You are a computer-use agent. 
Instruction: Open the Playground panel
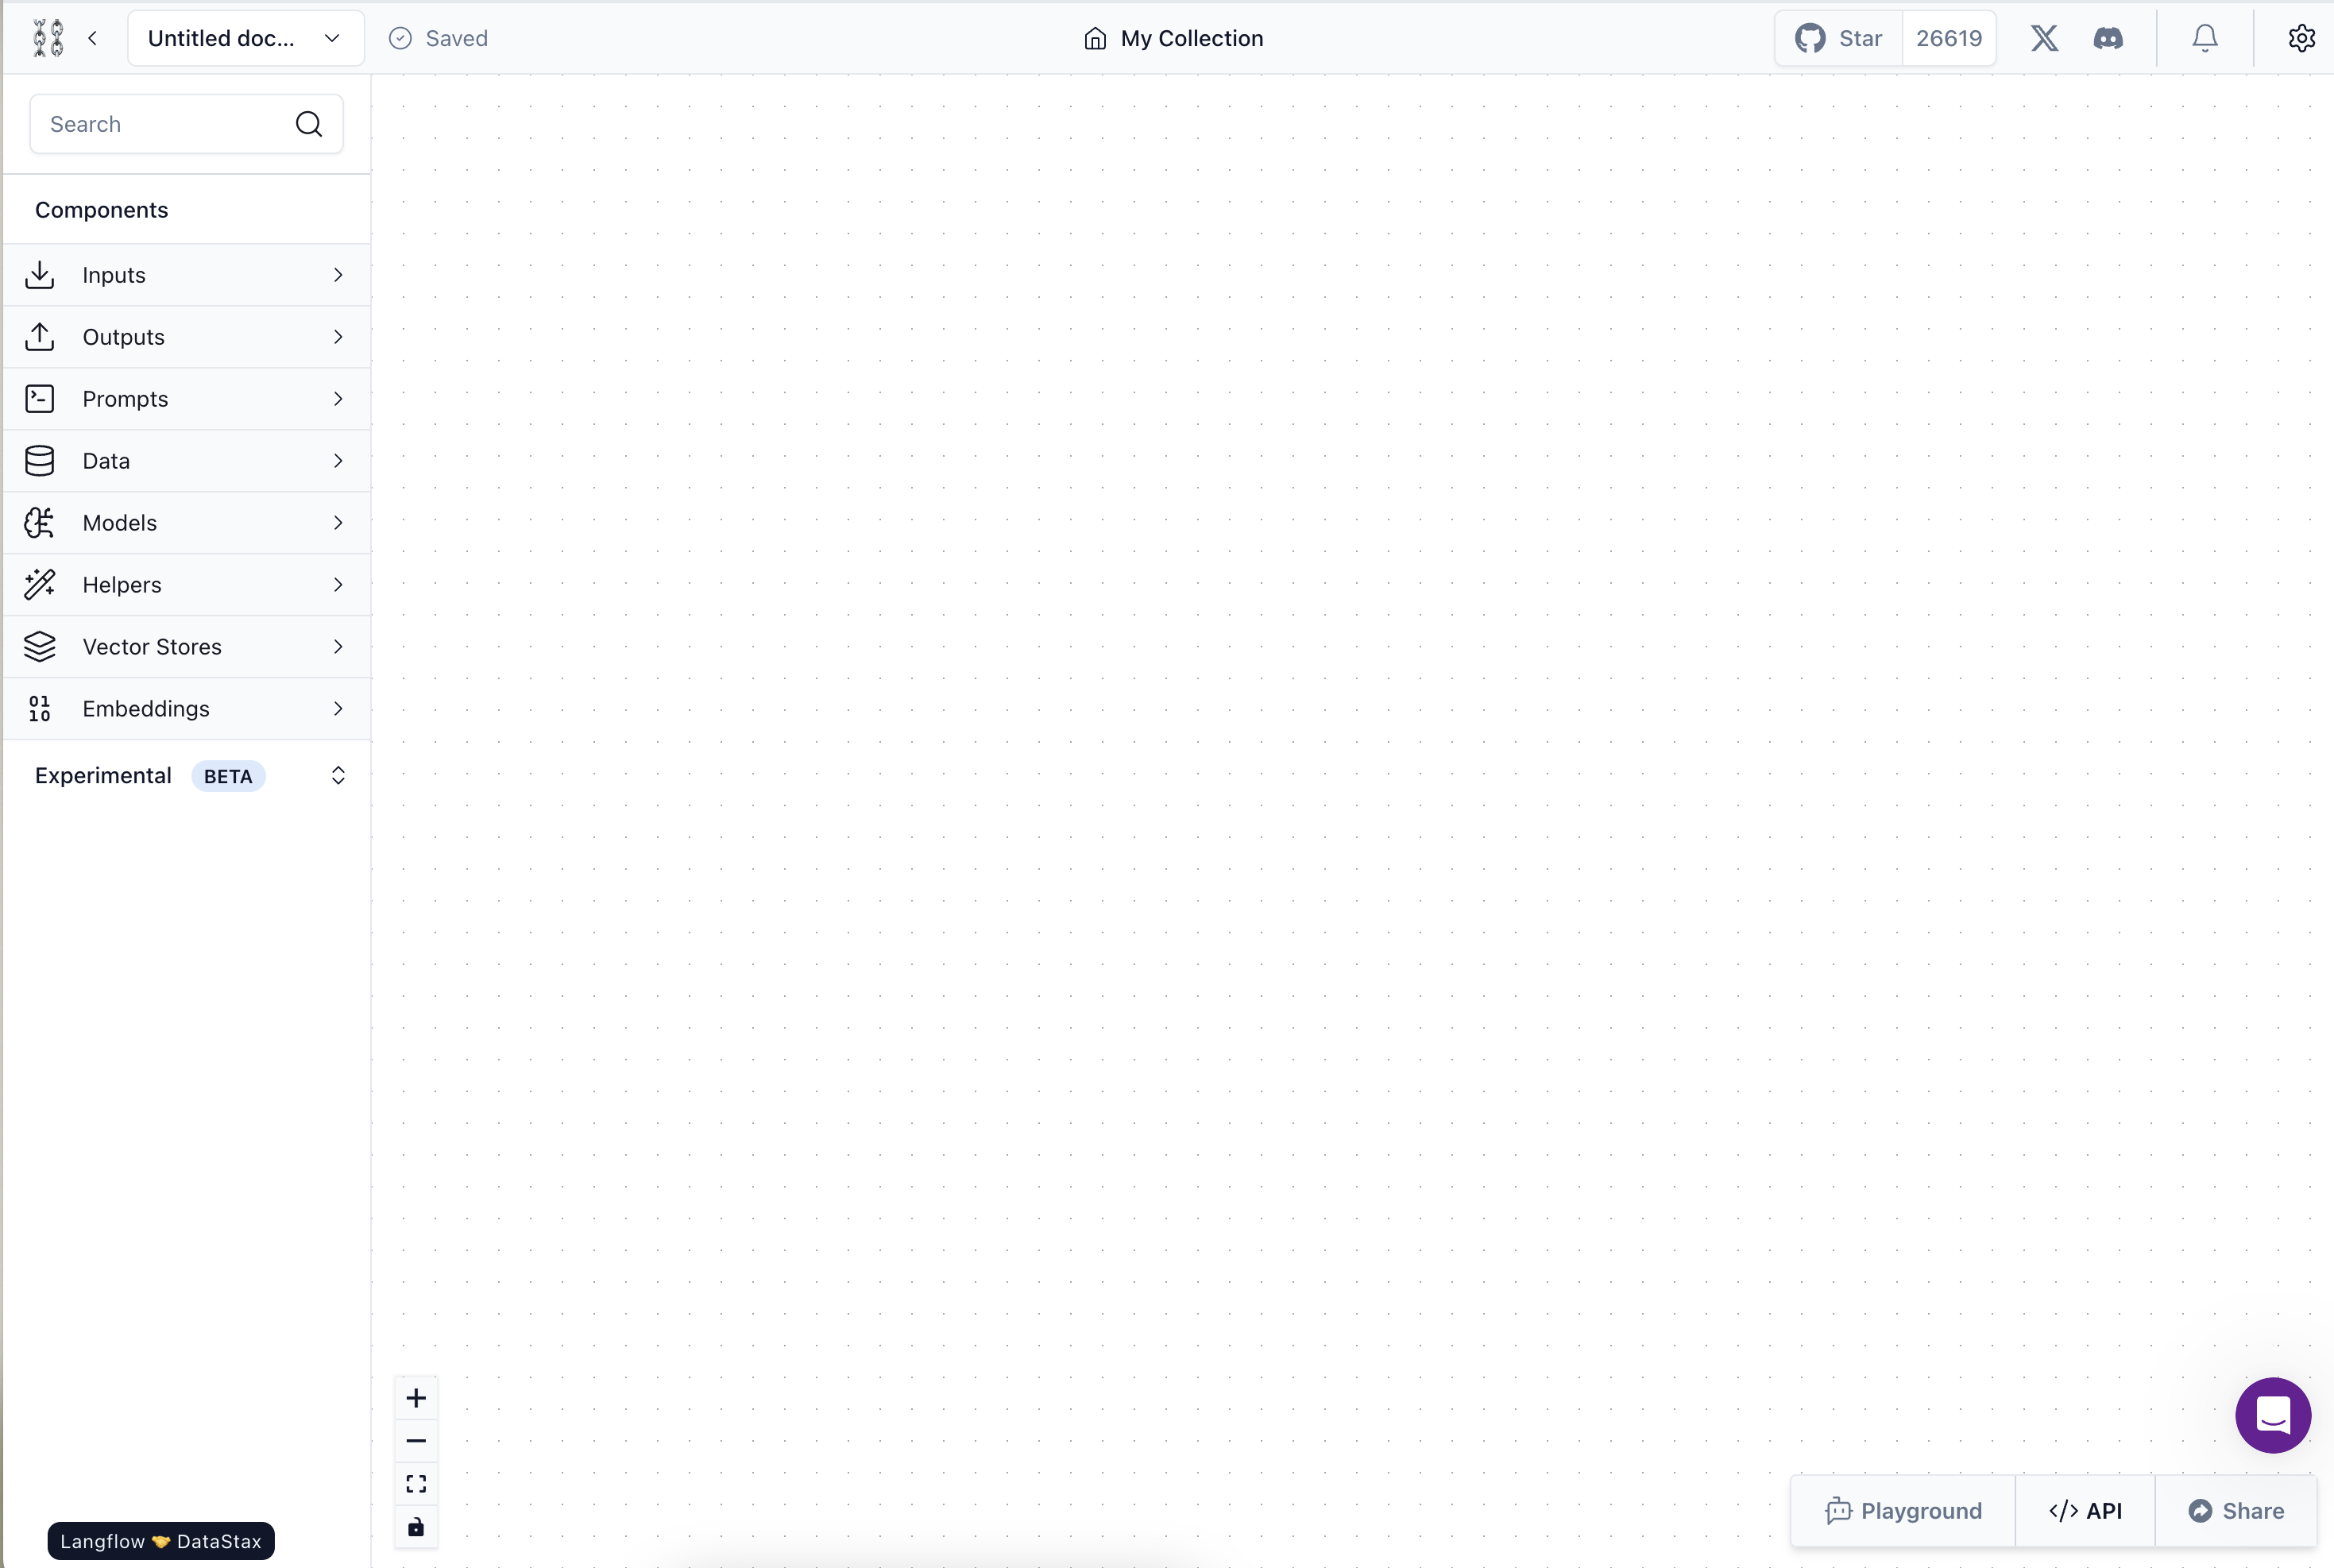coord(1903,1510)
